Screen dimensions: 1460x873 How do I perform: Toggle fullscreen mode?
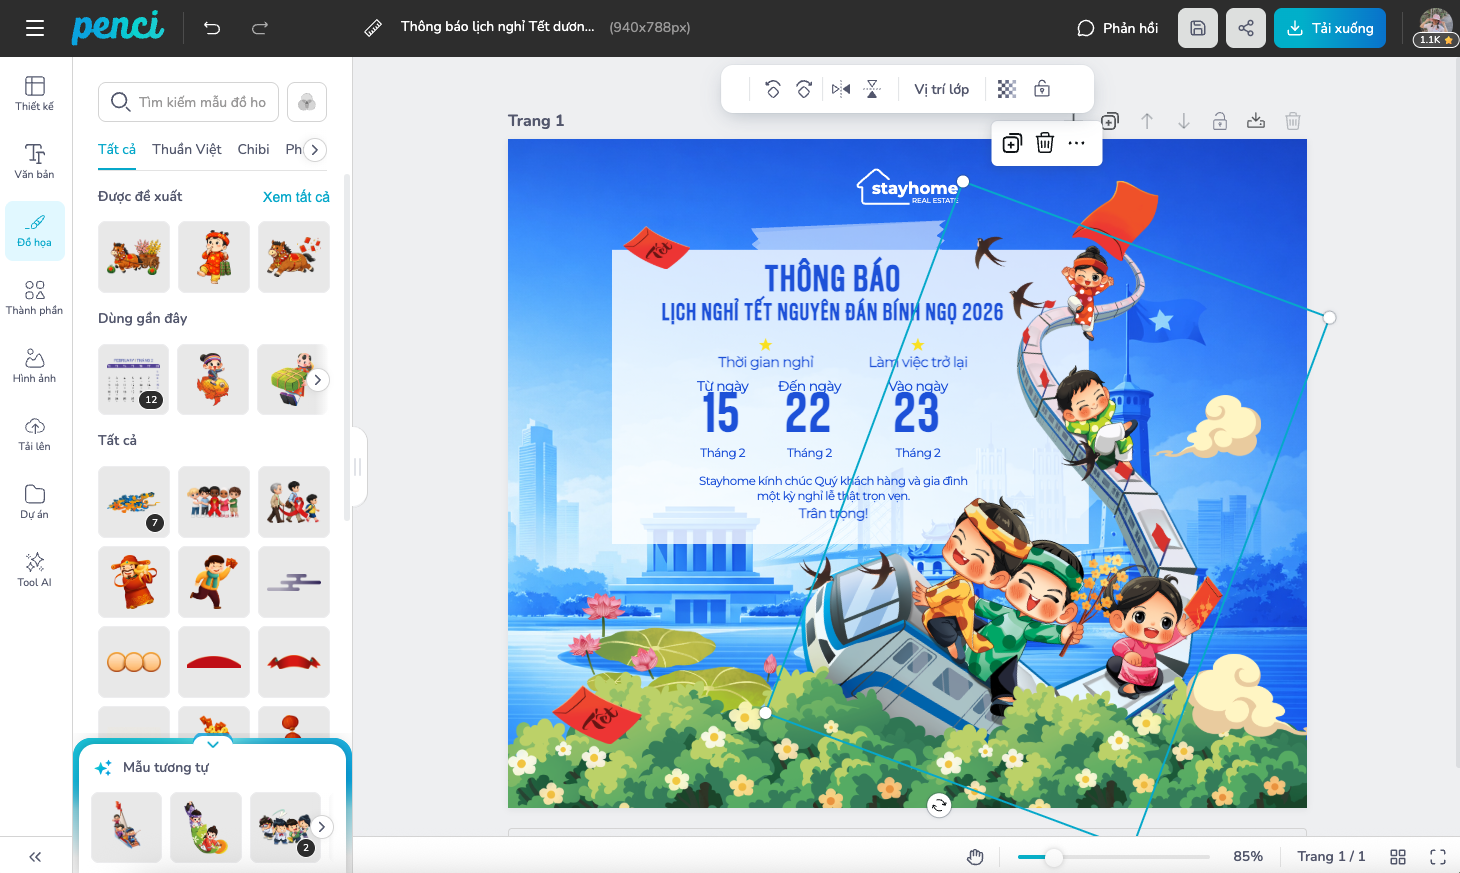click(x=1438, y=857)
